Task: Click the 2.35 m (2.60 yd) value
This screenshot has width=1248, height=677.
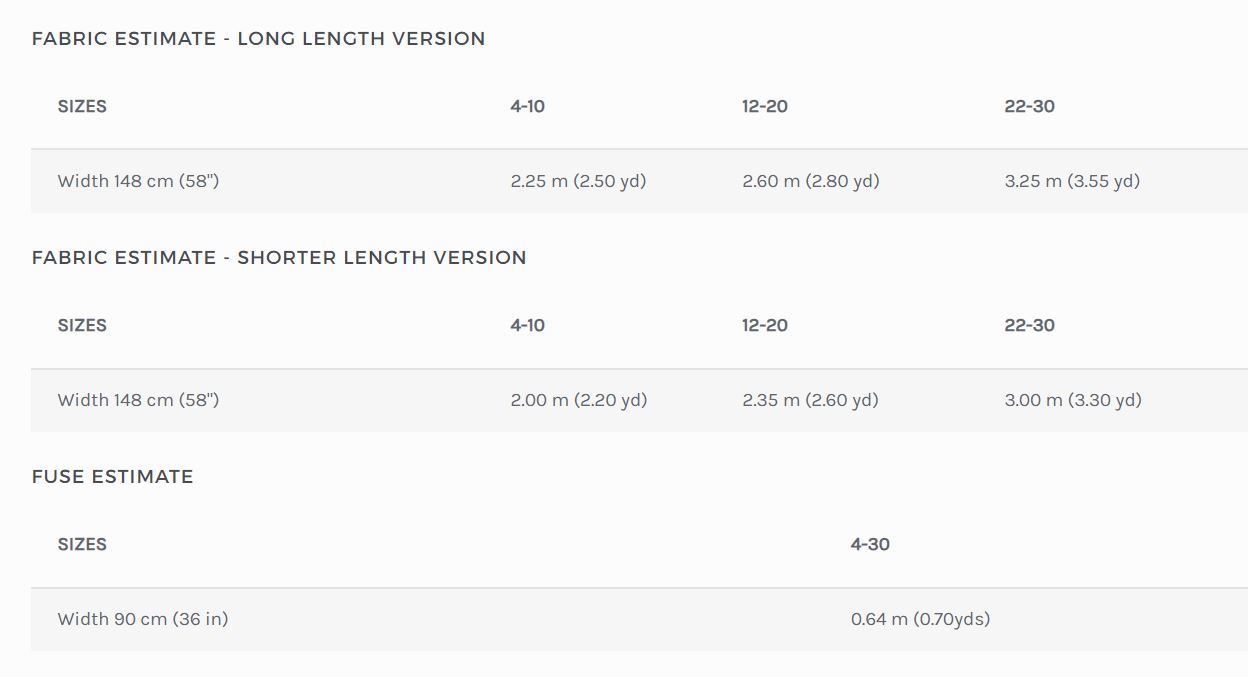Action: pos(810,400)
